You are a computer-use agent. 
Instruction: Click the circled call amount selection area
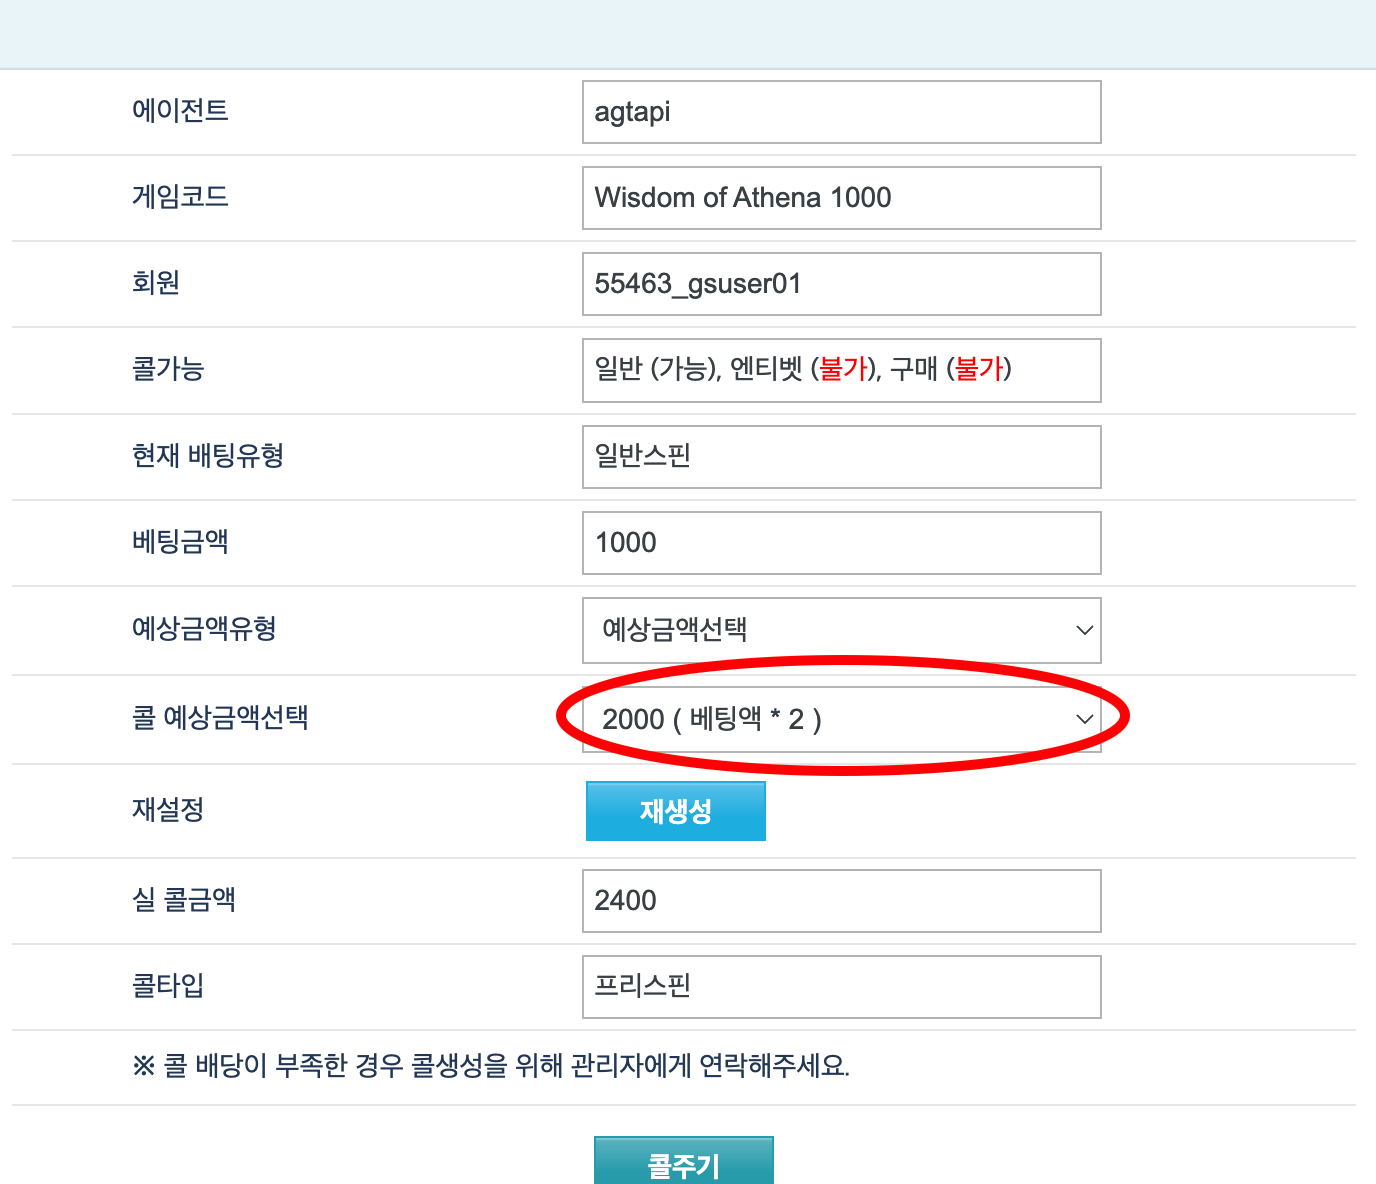(841, 717)
